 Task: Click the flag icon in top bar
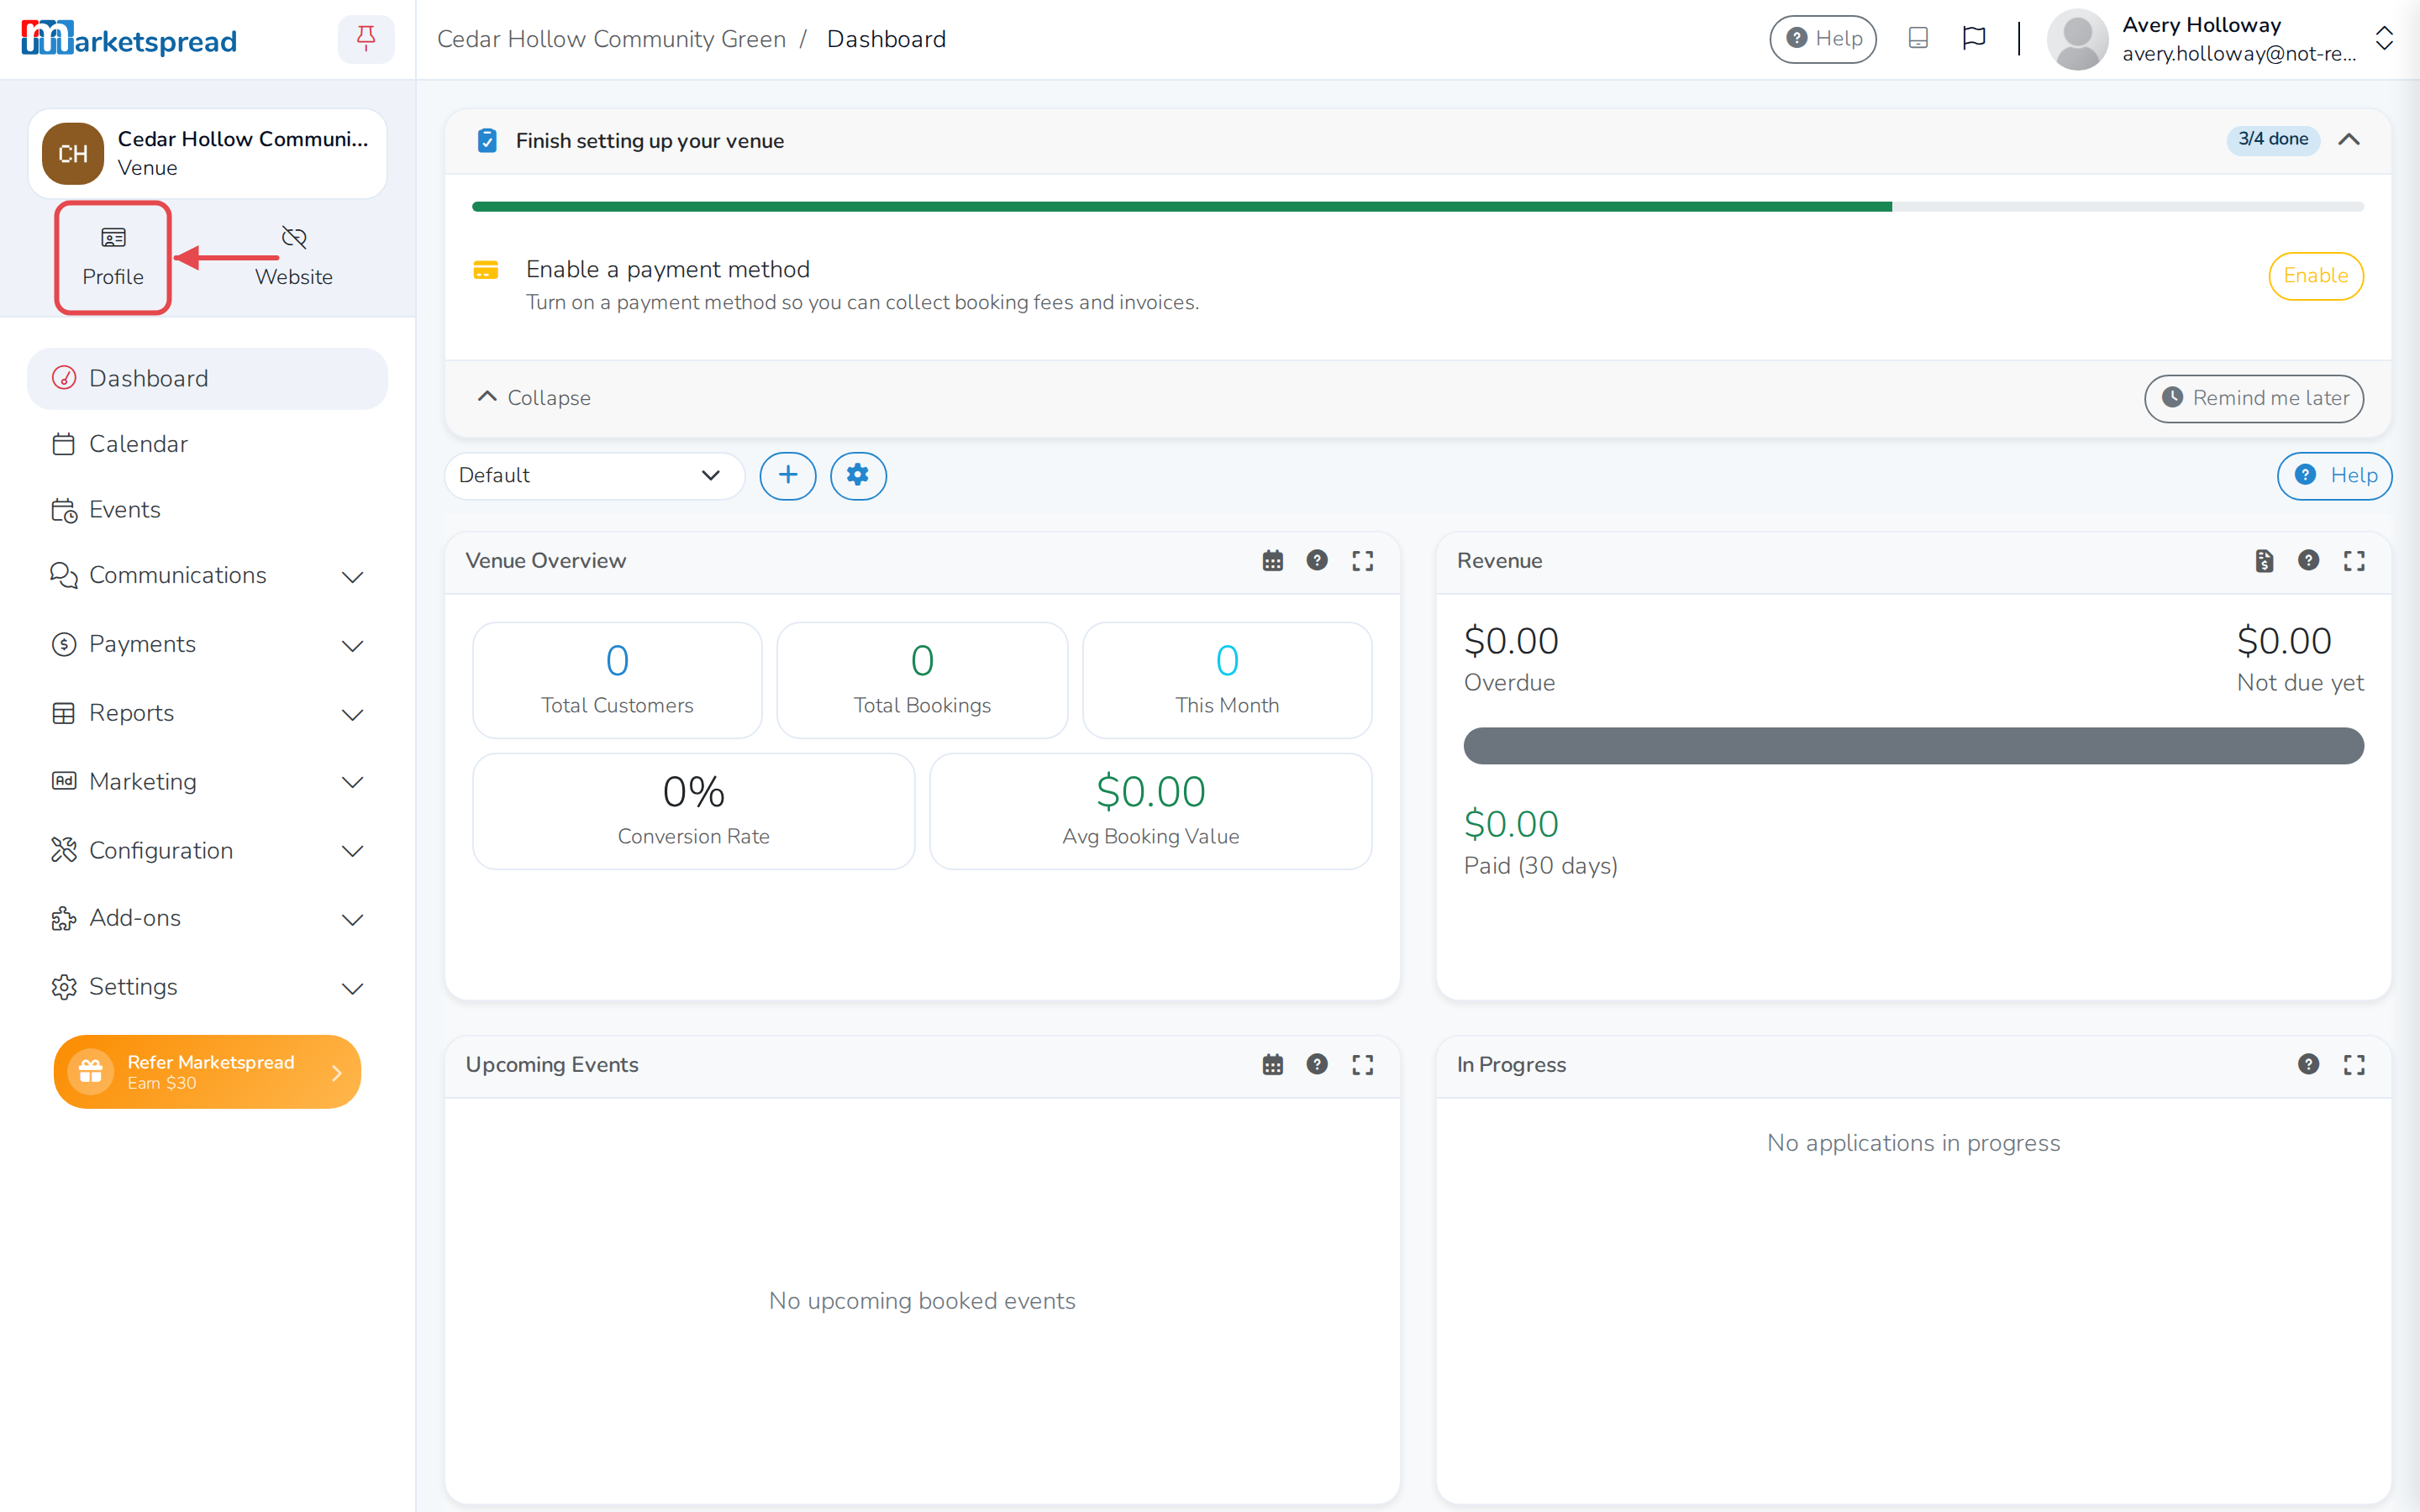pyautogui.click(x=1974, y=39)
